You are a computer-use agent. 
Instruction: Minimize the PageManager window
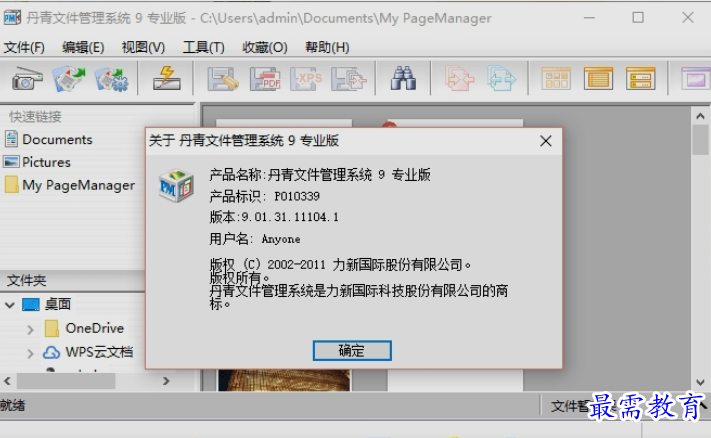[x=589, y=18]
